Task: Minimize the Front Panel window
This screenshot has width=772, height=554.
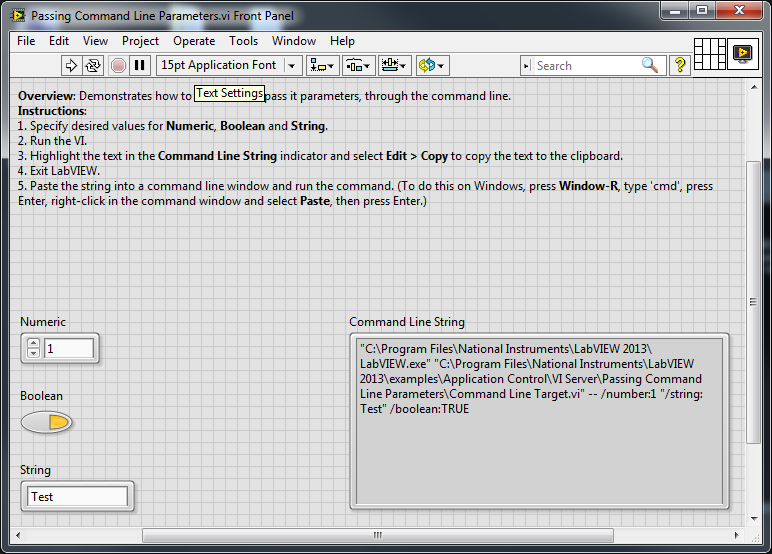Action: point(675,11)
